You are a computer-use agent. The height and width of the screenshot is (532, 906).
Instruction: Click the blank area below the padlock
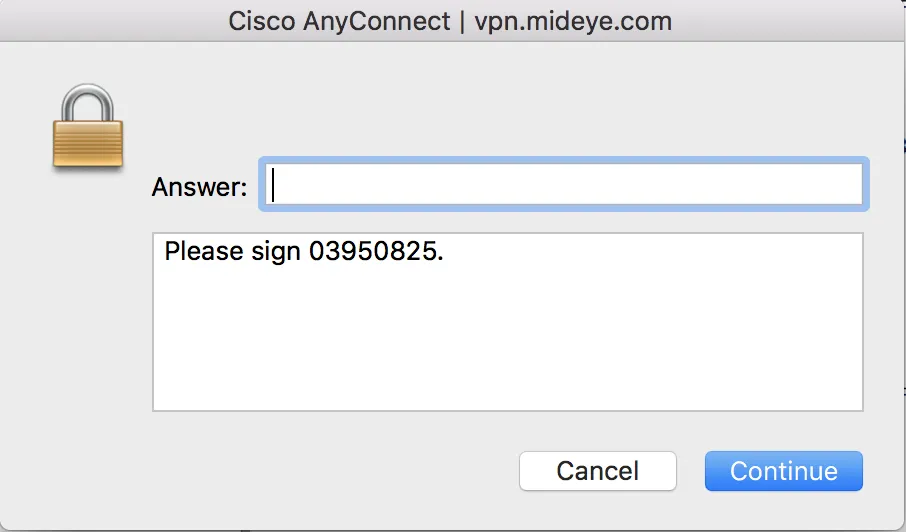(x=87, y=300)
